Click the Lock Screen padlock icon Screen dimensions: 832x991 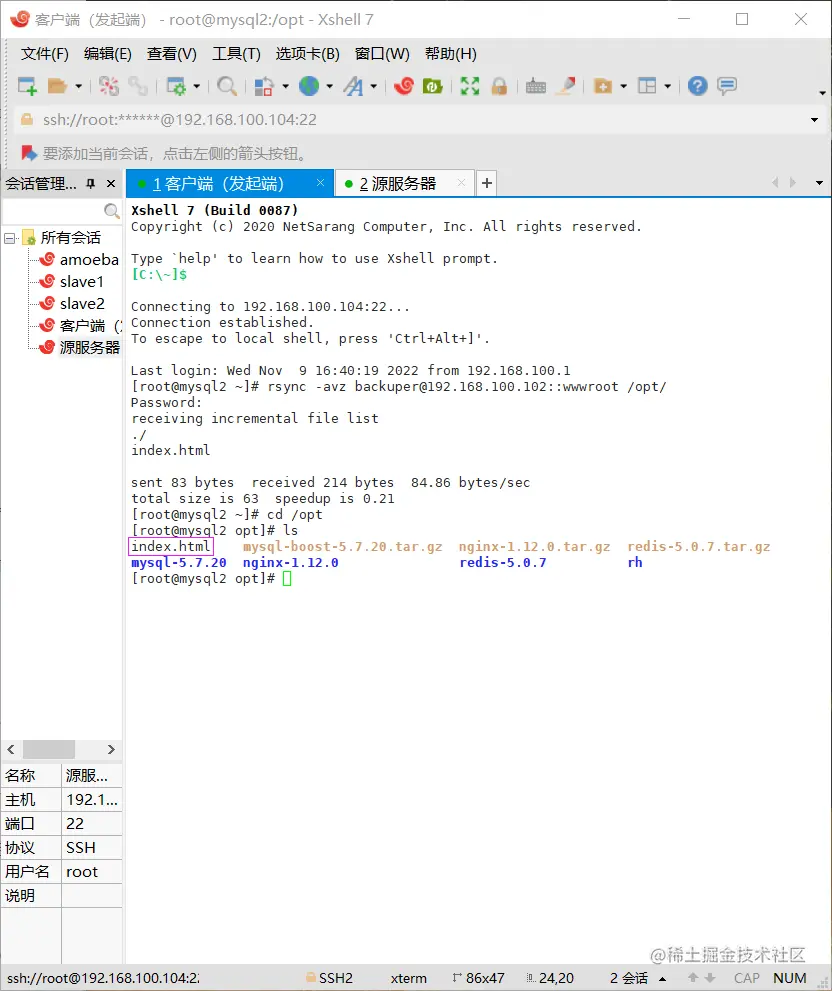click(x=499, y=86)
